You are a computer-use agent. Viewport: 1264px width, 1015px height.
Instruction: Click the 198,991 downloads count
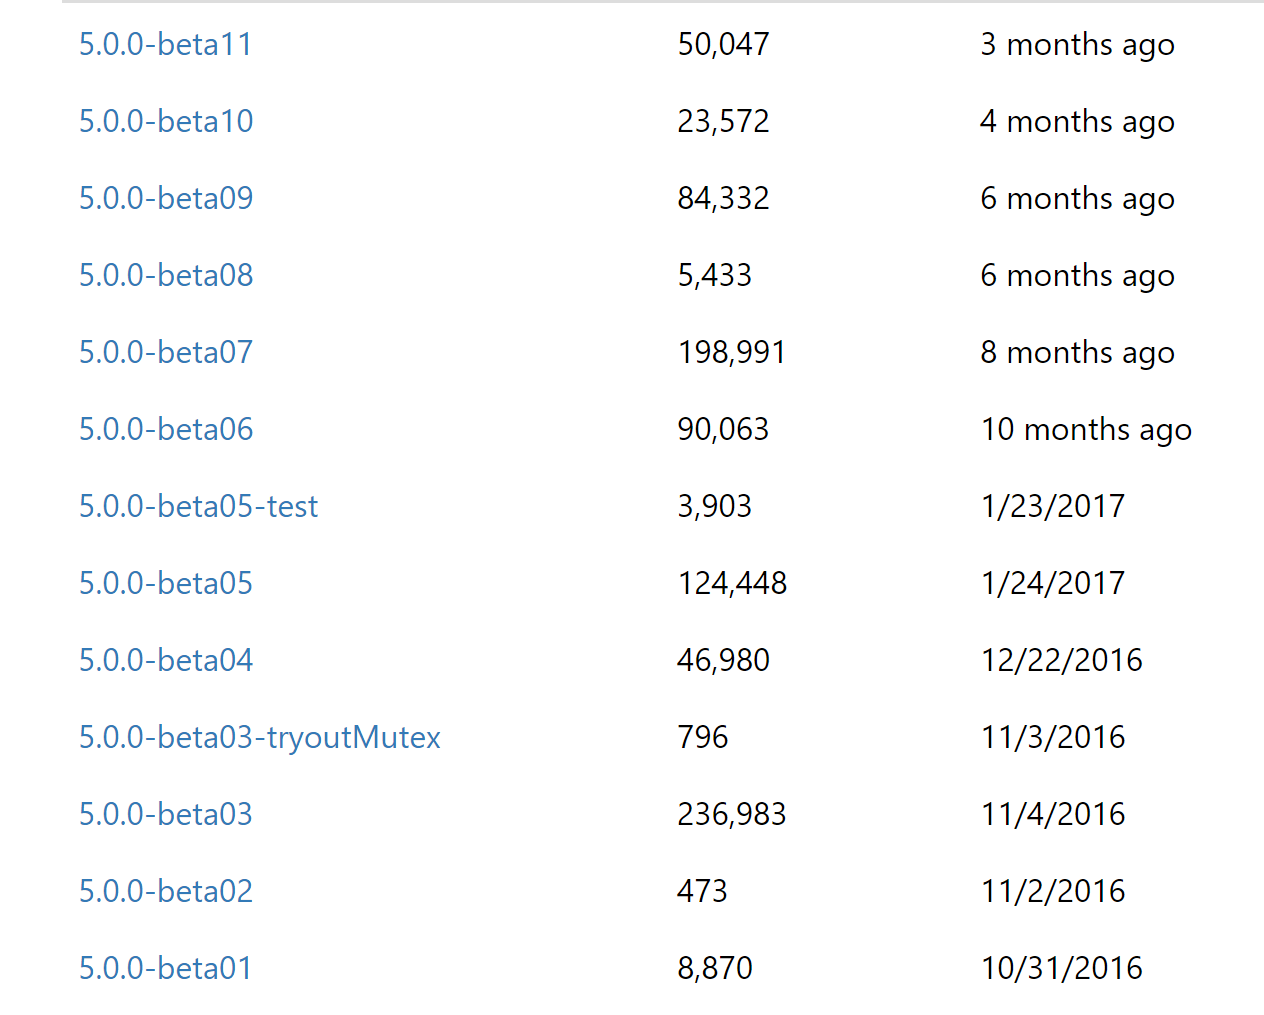[732, 352]
